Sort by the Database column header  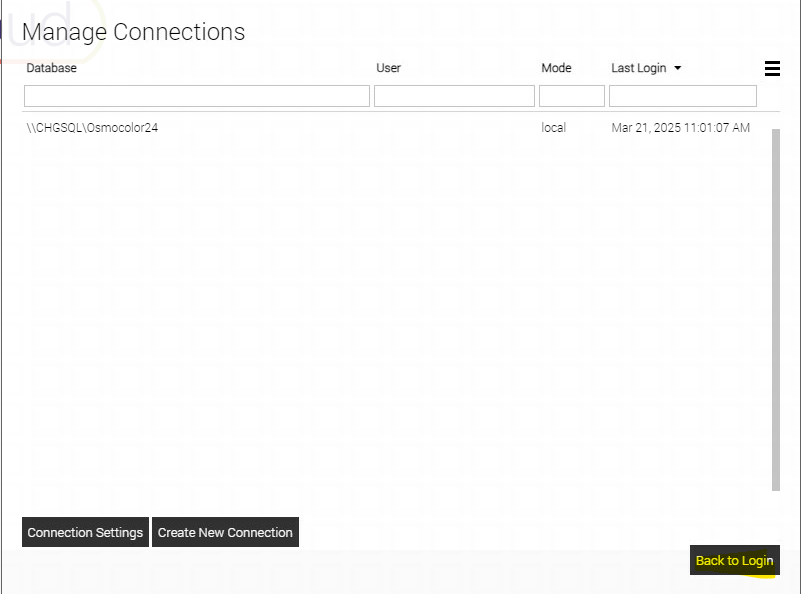coord(51,68)
